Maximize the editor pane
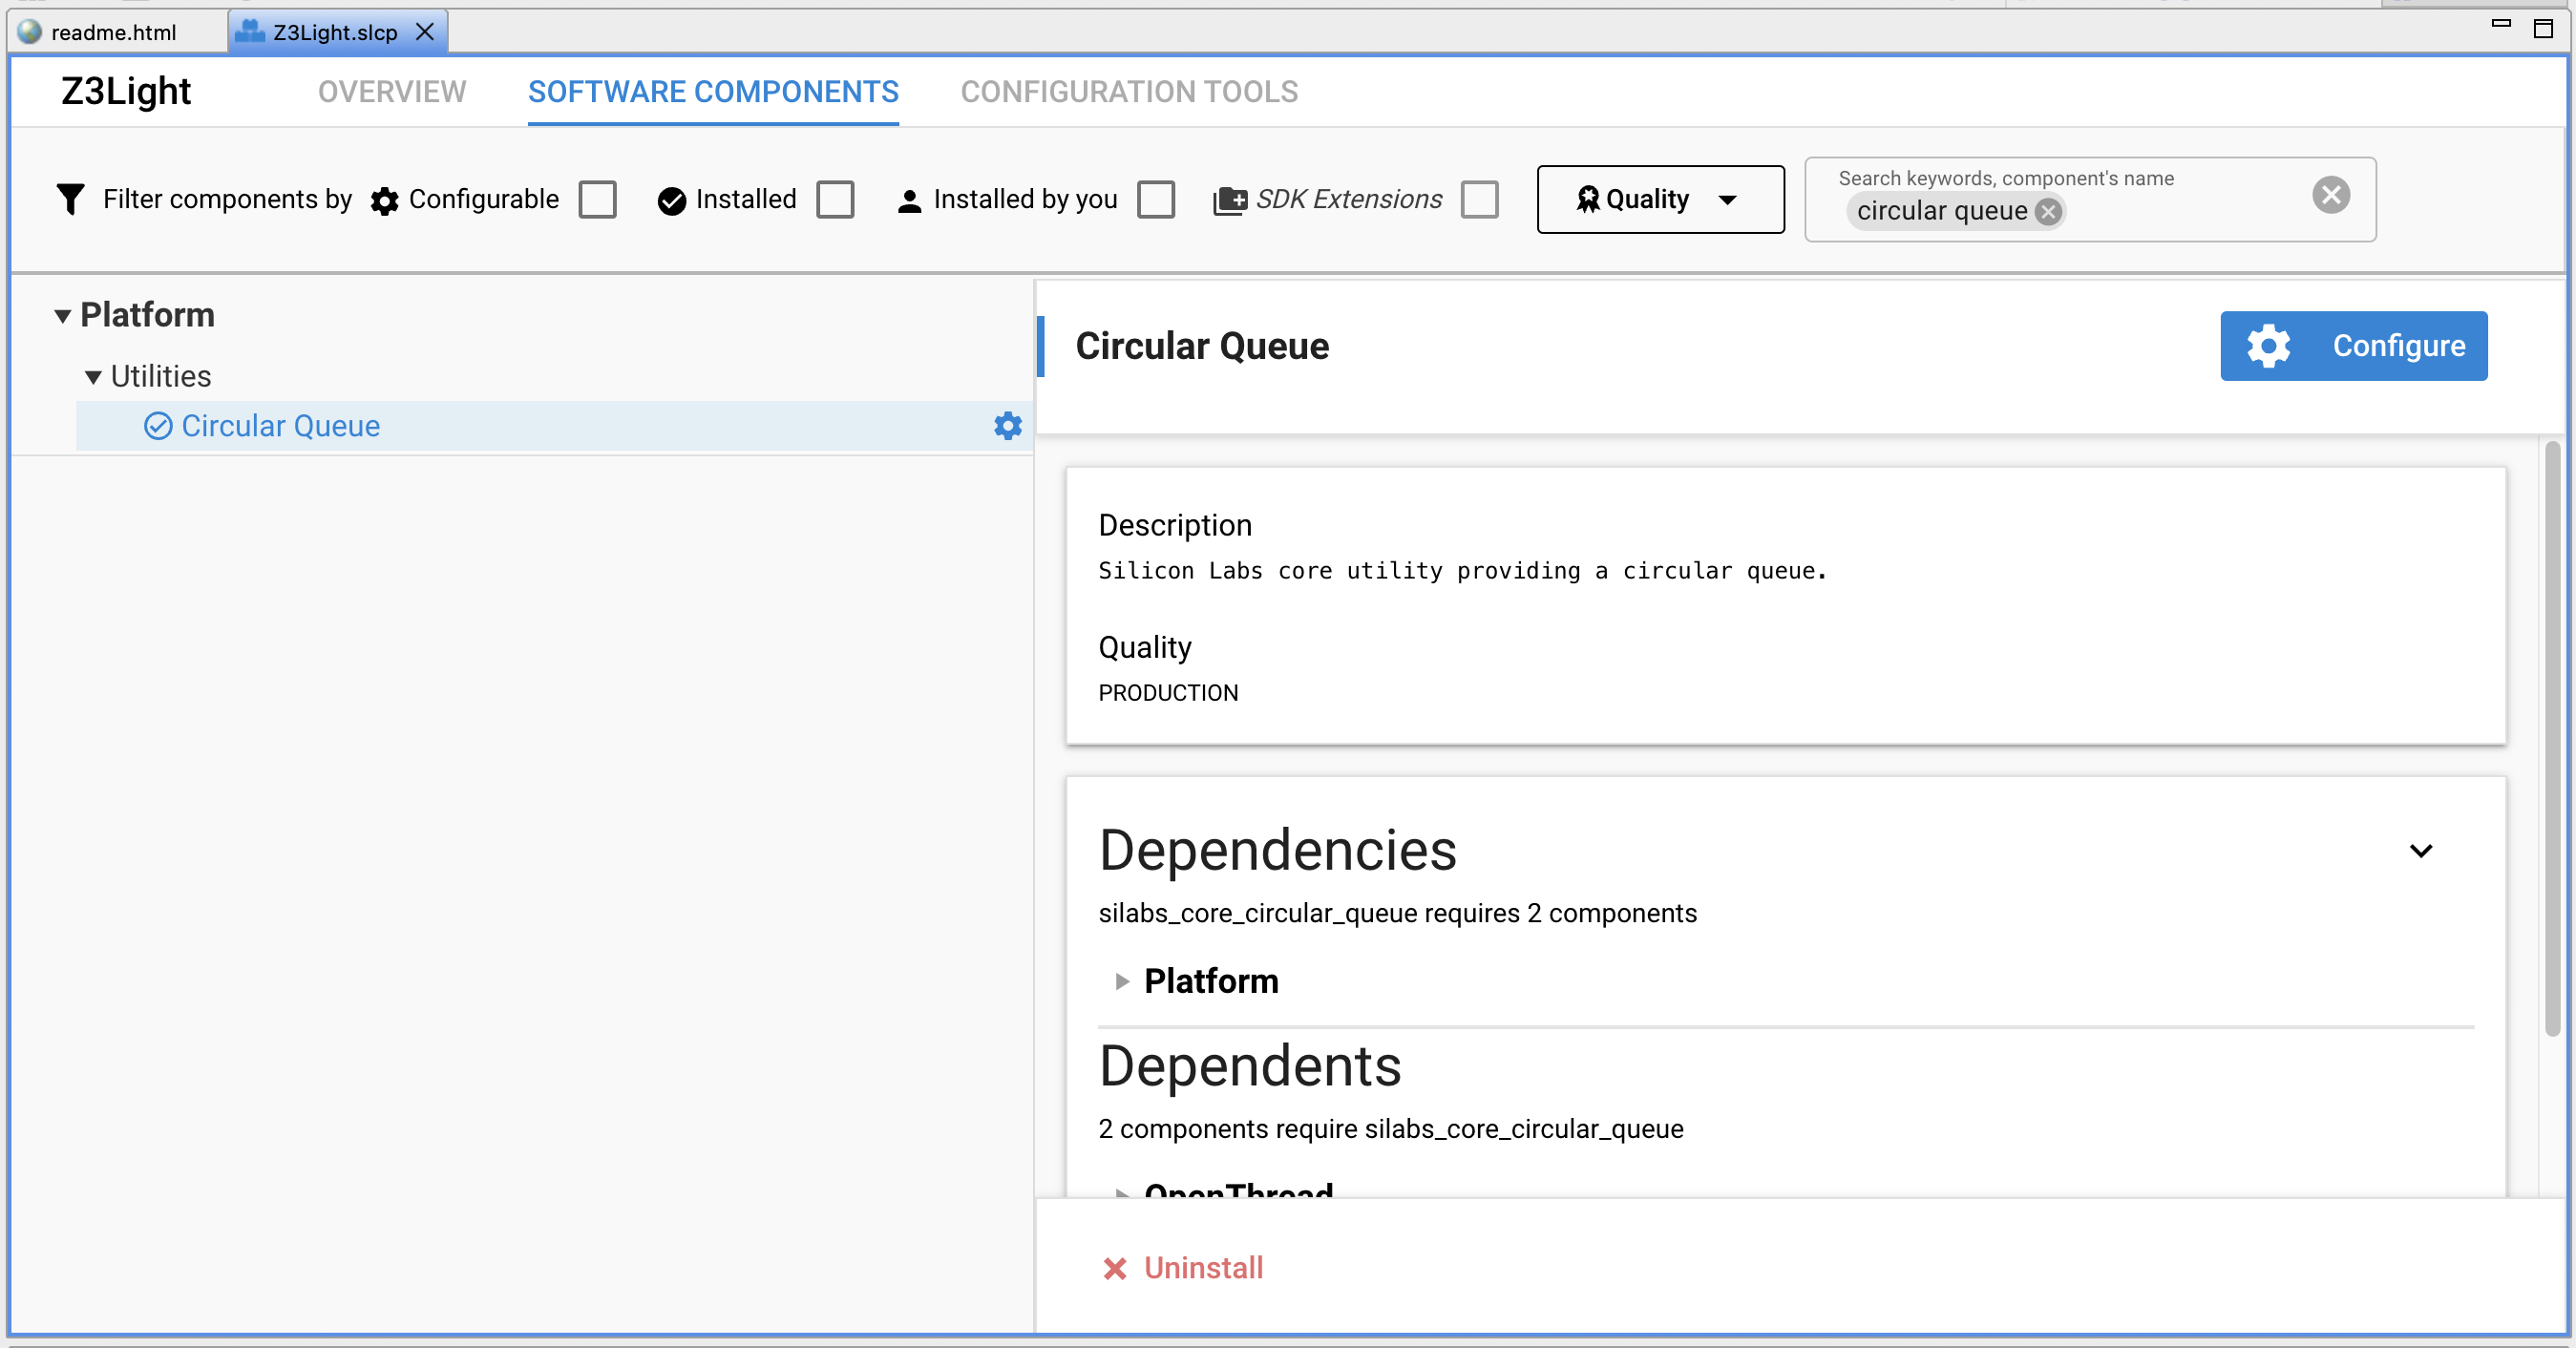The height and width of the screenshot is (1348, 2576). pos(2542,28)
